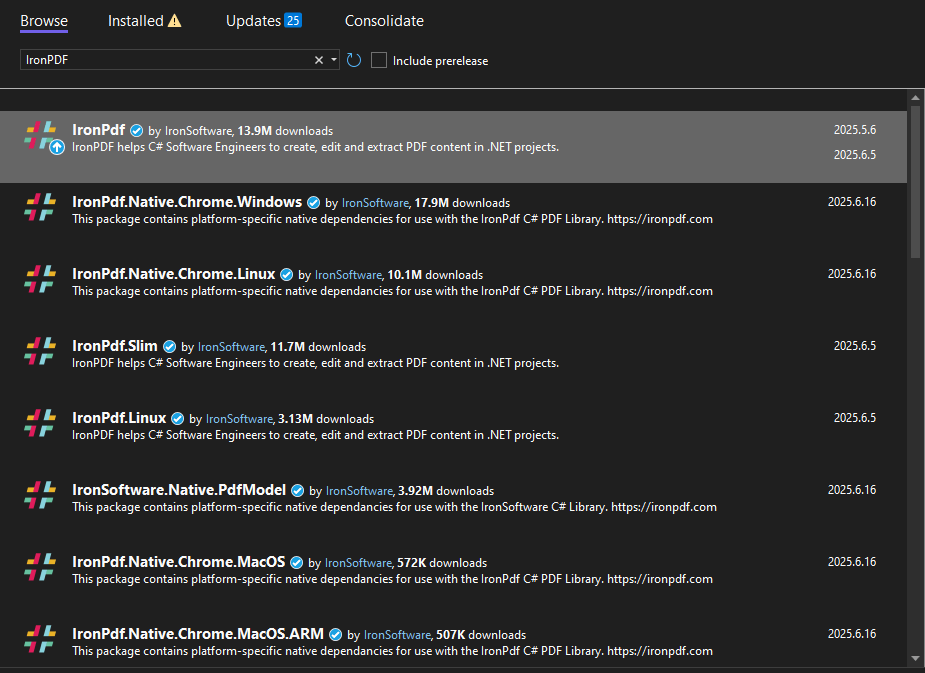The height and width of the screenshot is (673, 925).
Task: Open IronSoftware author link on IronPdf.Native.Chrome.Windows
Action: (375, 203)
